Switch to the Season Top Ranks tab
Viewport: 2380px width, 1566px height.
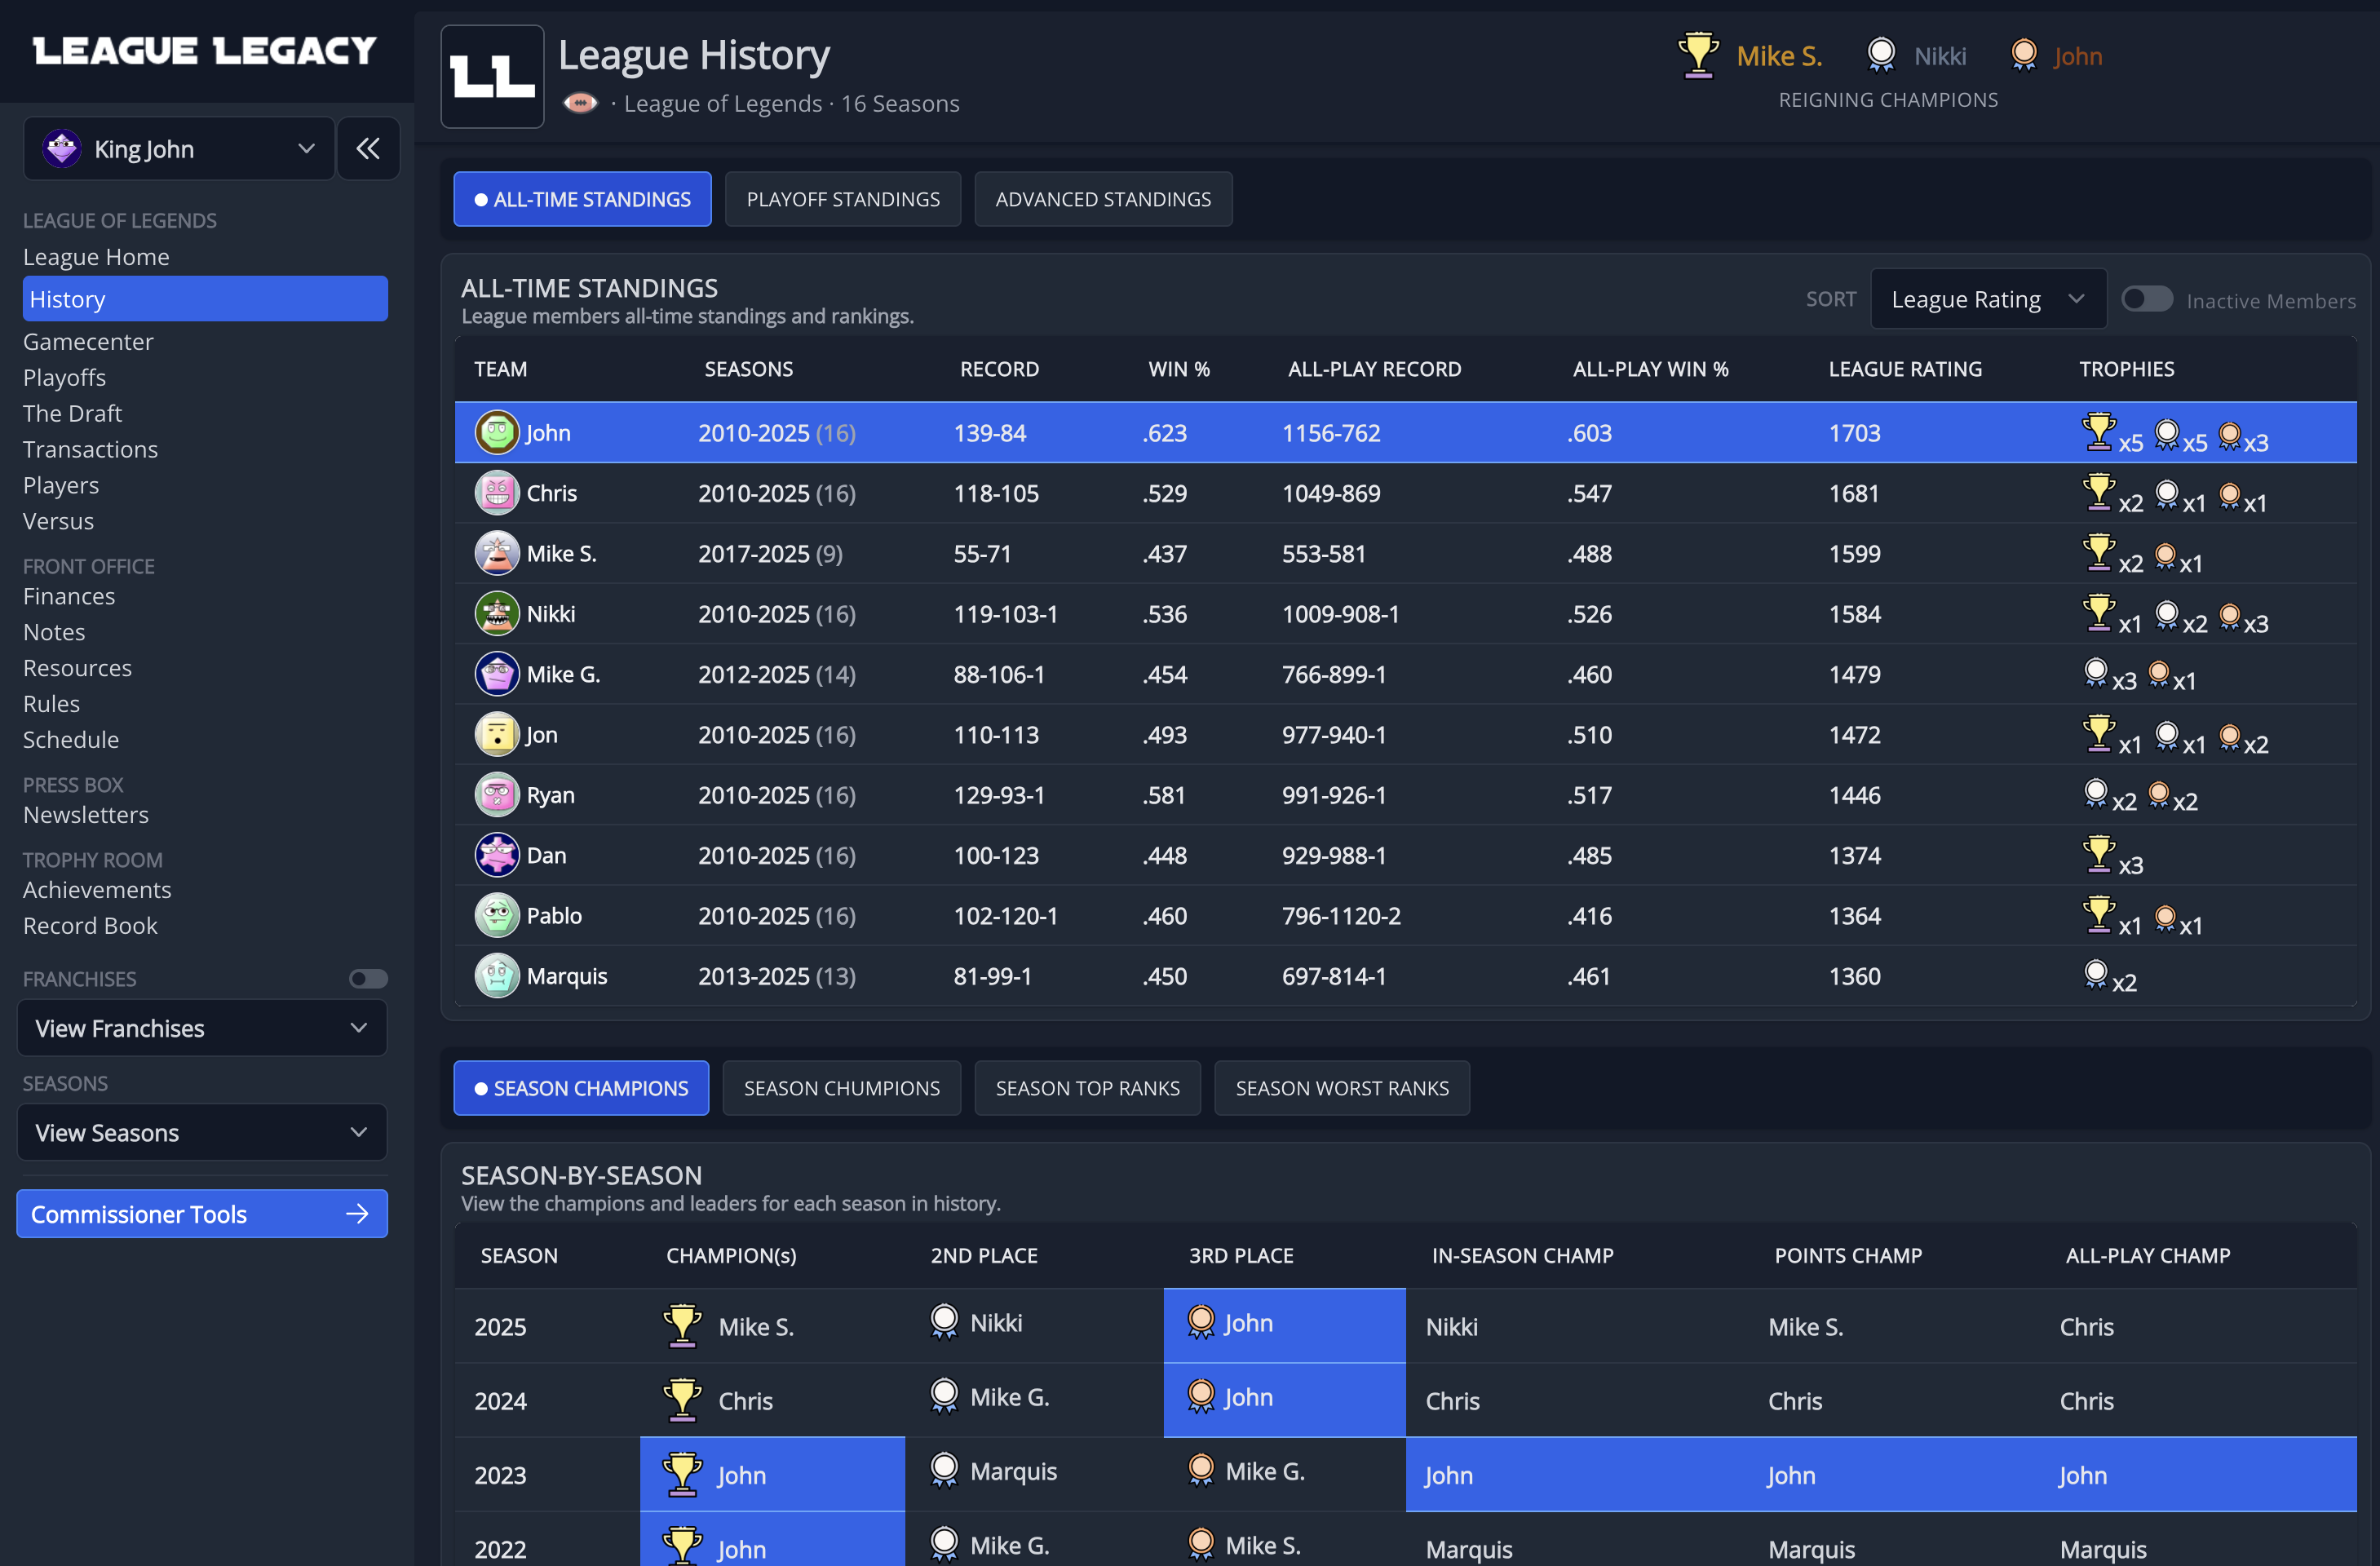pos(1088,1088)
